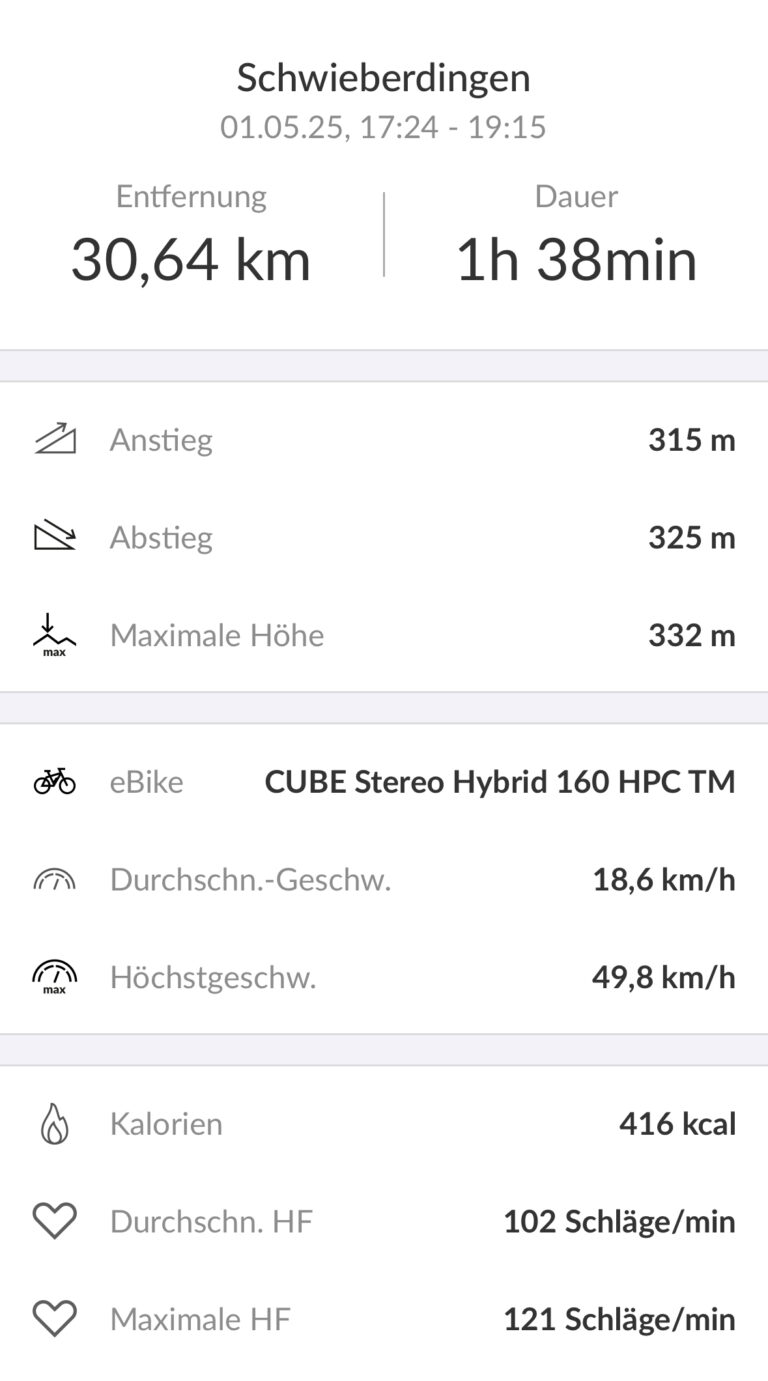Image resolution: width=768 pixels, height=1381 pixels.
Task: Select the 30,64 km distance value
Action: [x=191, y=260]
